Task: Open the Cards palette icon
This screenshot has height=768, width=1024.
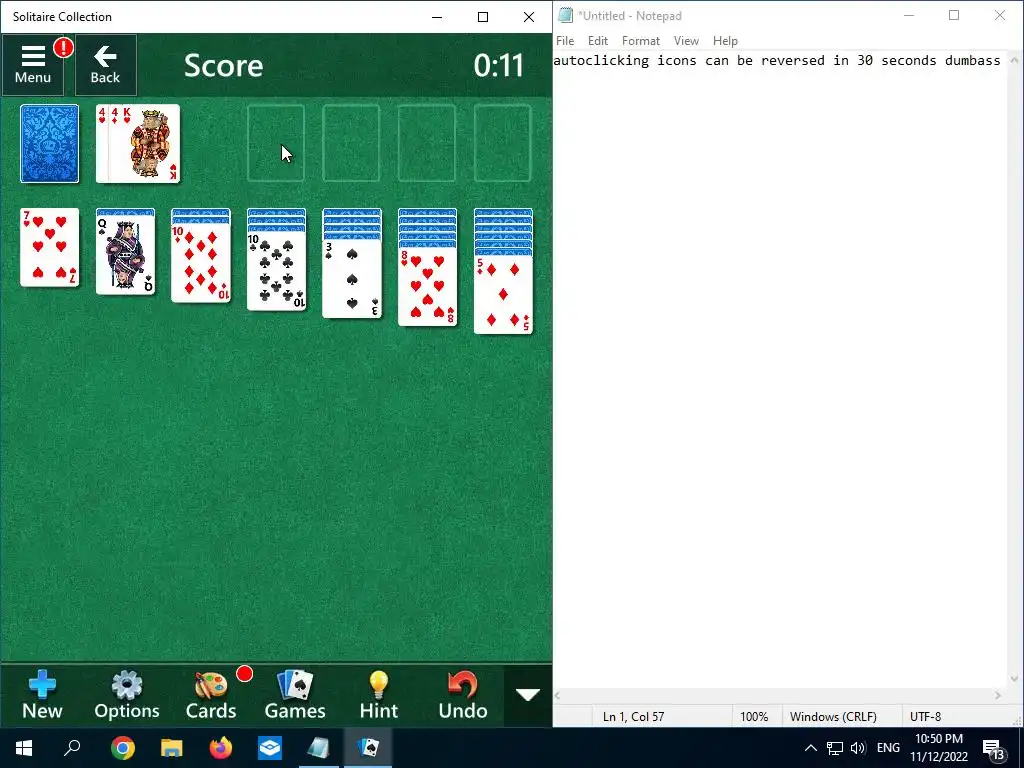Action: [211, 695]
